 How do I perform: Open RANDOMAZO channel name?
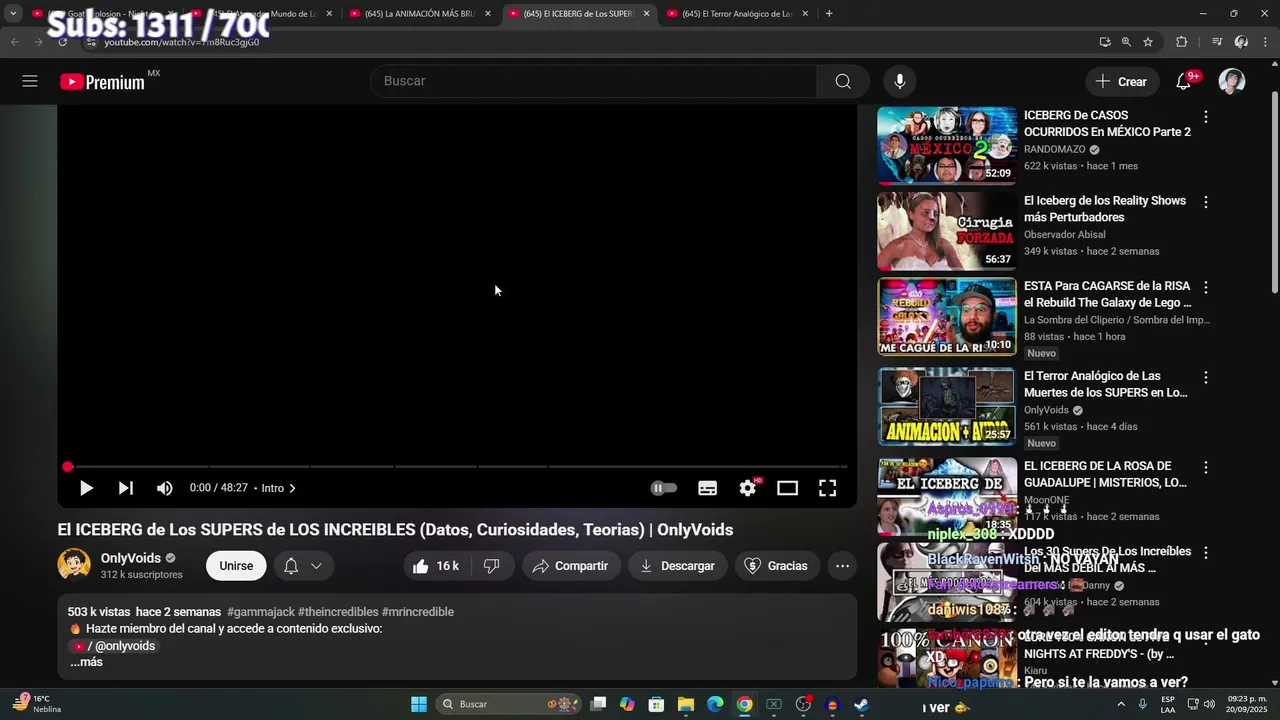point(1055,149)
